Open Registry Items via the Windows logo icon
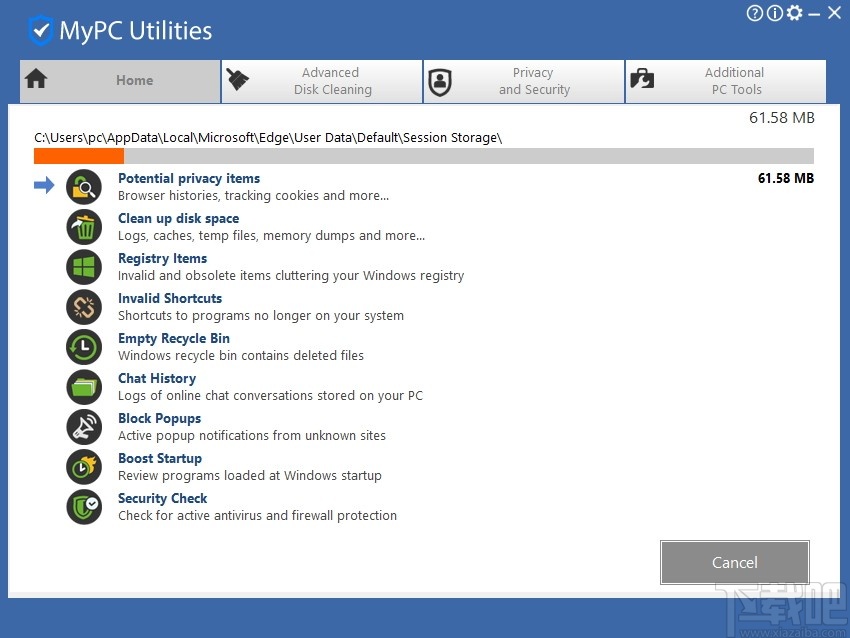 [x=84, y=267]
